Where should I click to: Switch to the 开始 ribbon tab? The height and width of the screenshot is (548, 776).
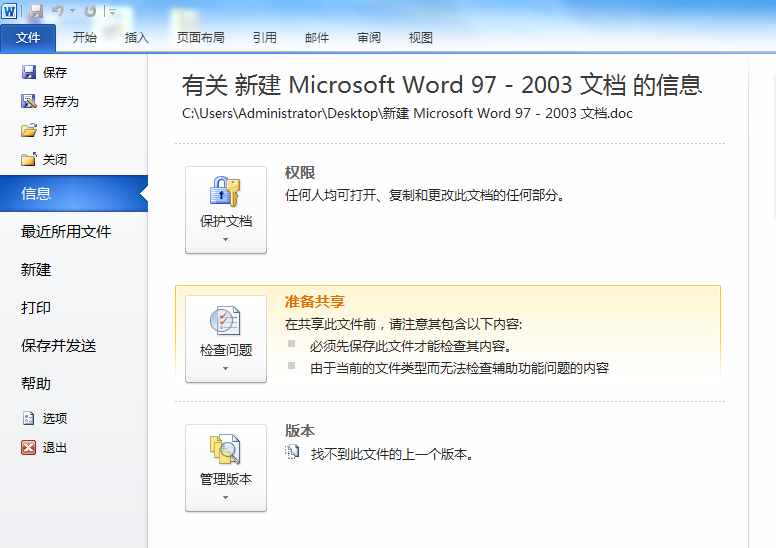coord(85,38)
